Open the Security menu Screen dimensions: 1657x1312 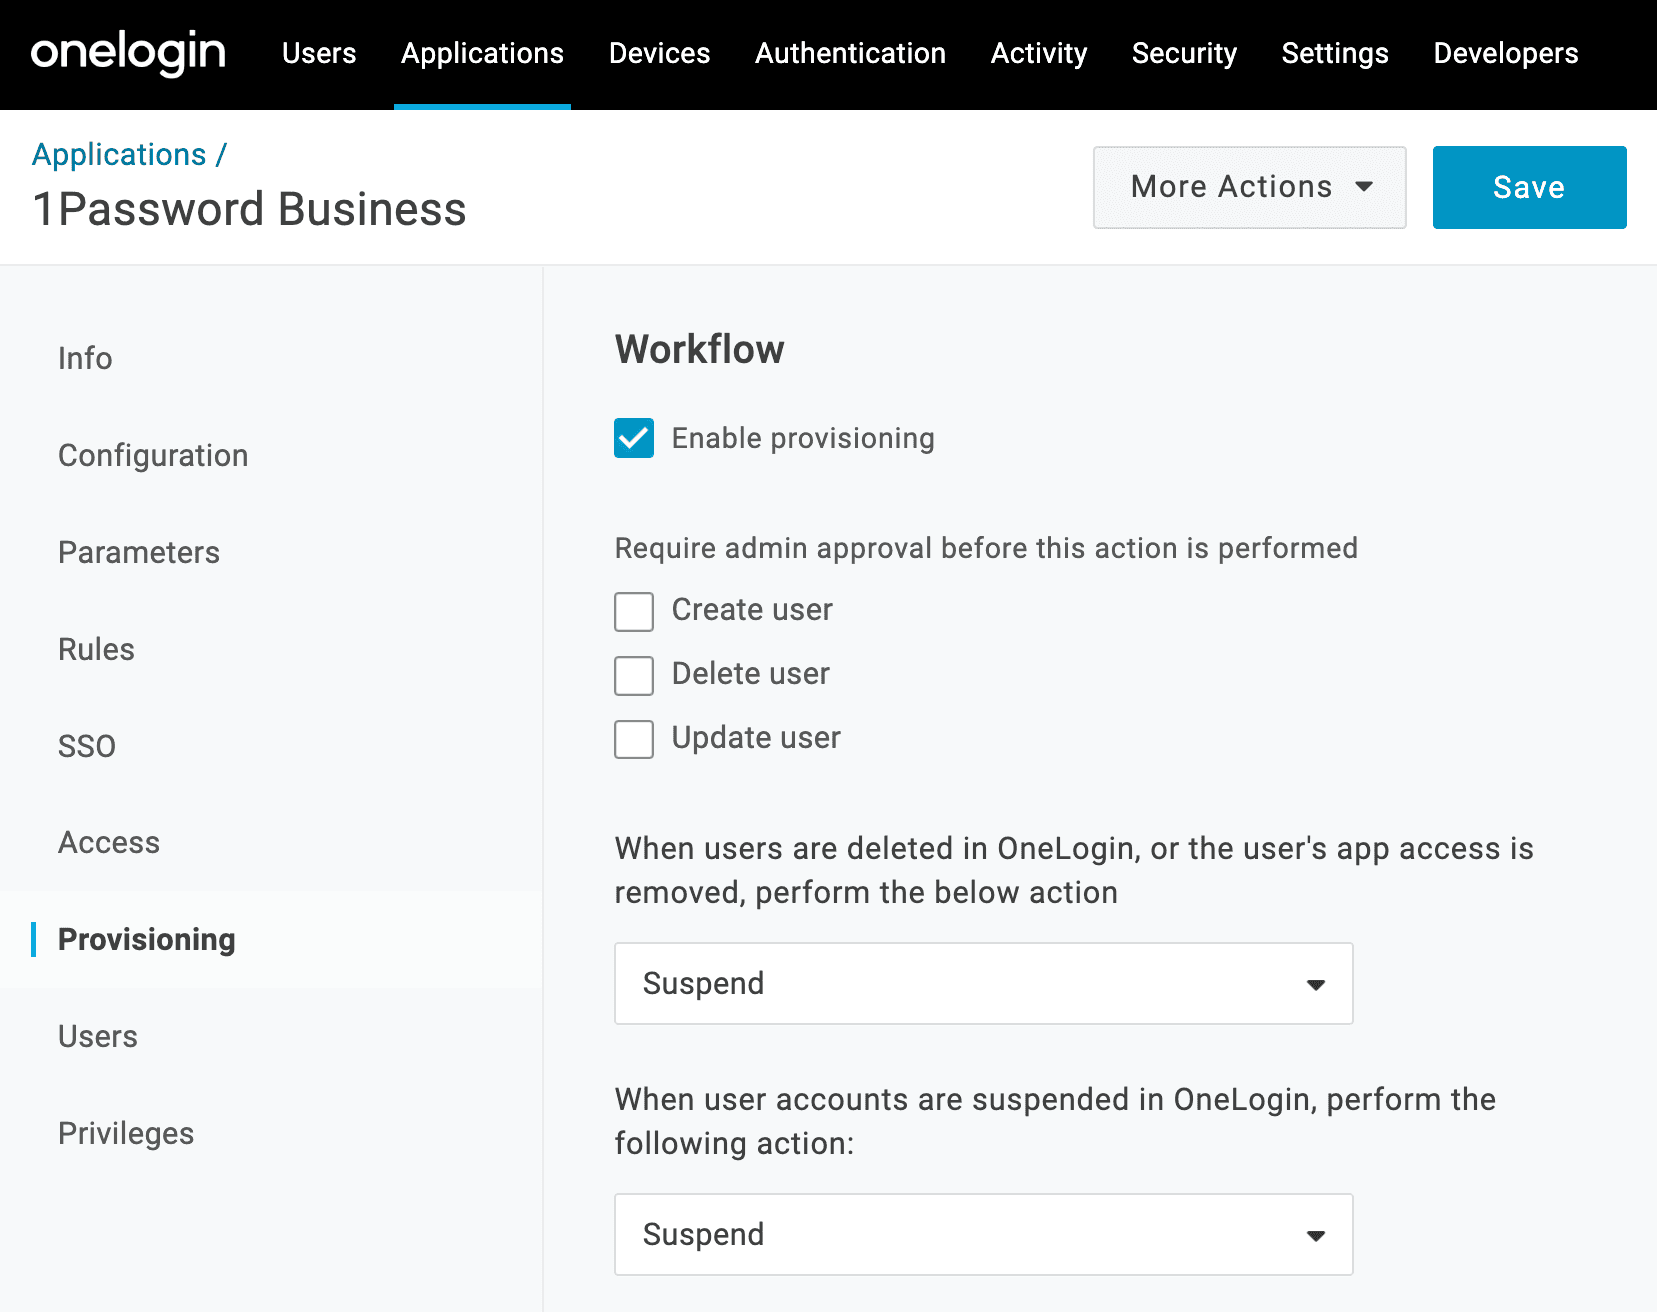tap(1184, 53)
